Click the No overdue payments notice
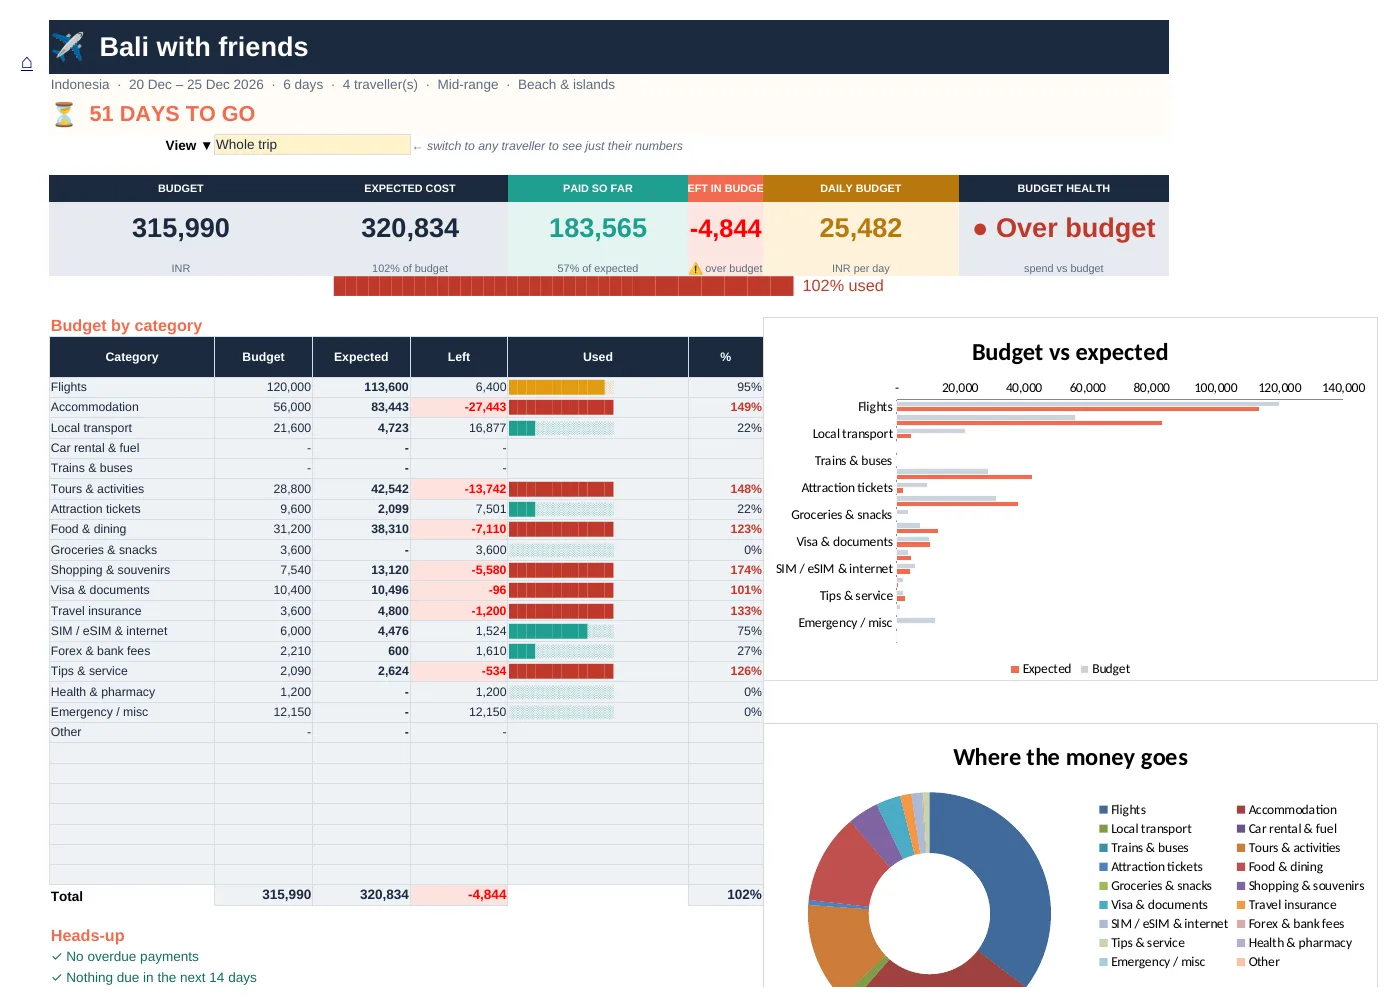 click(x=125, y=957)
